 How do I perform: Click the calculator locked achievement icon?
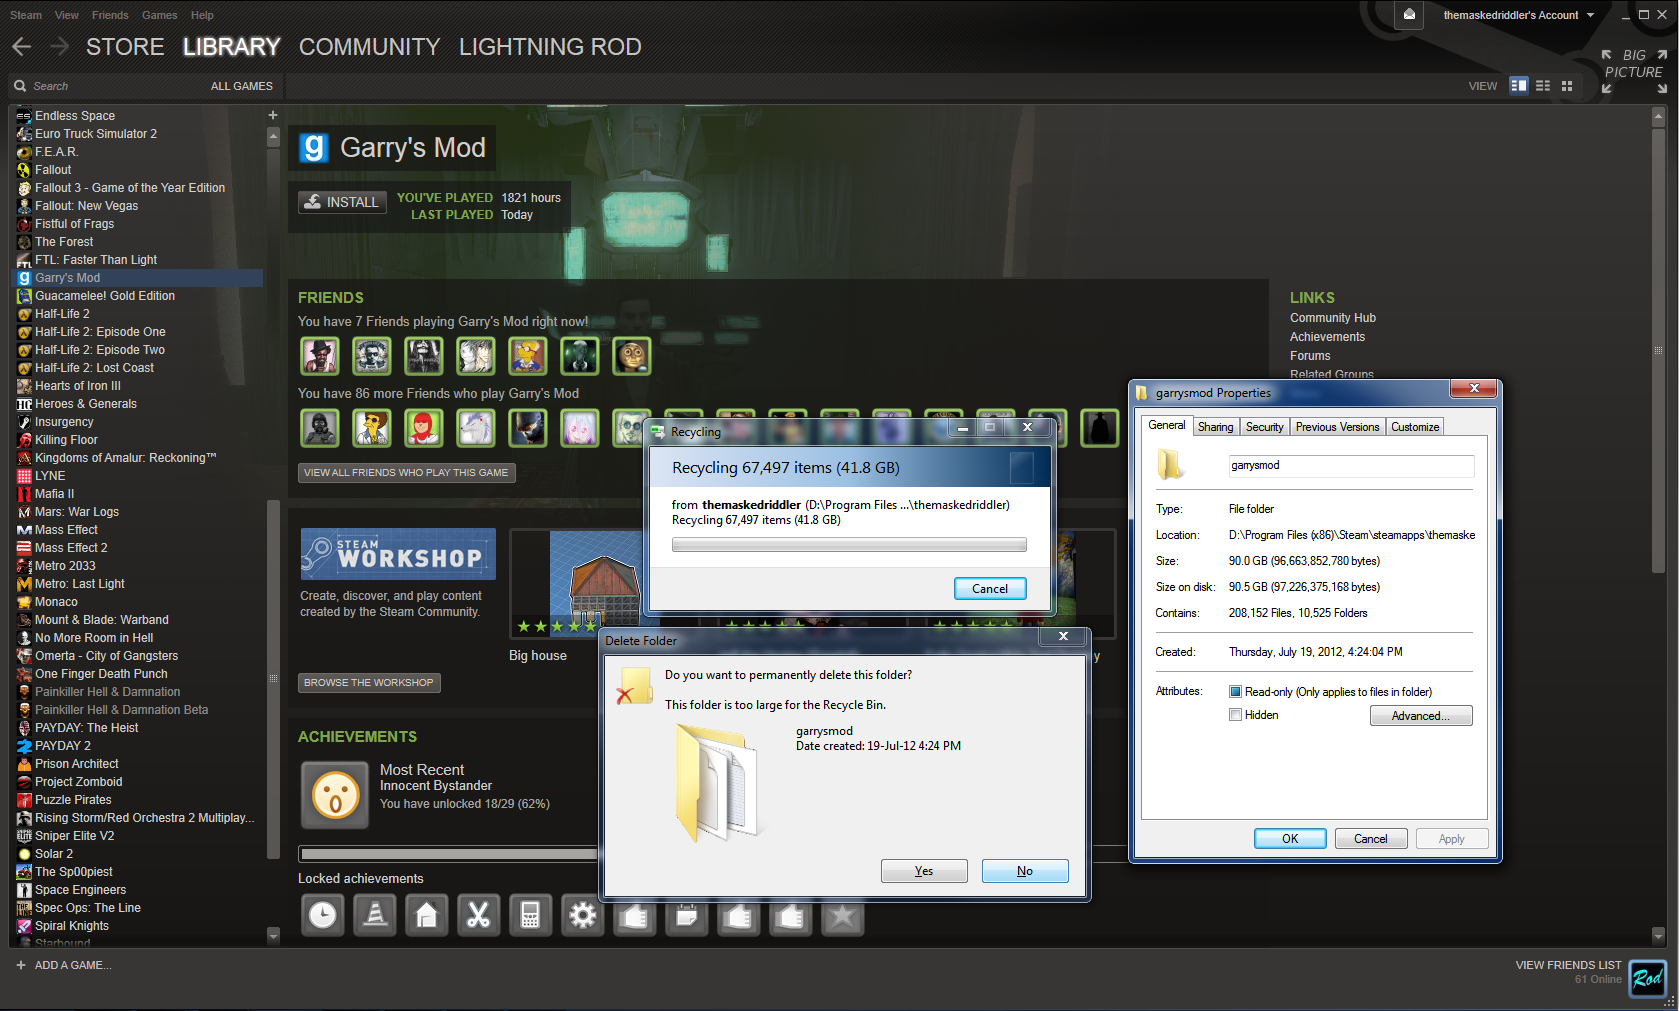(x=531, y=915)
